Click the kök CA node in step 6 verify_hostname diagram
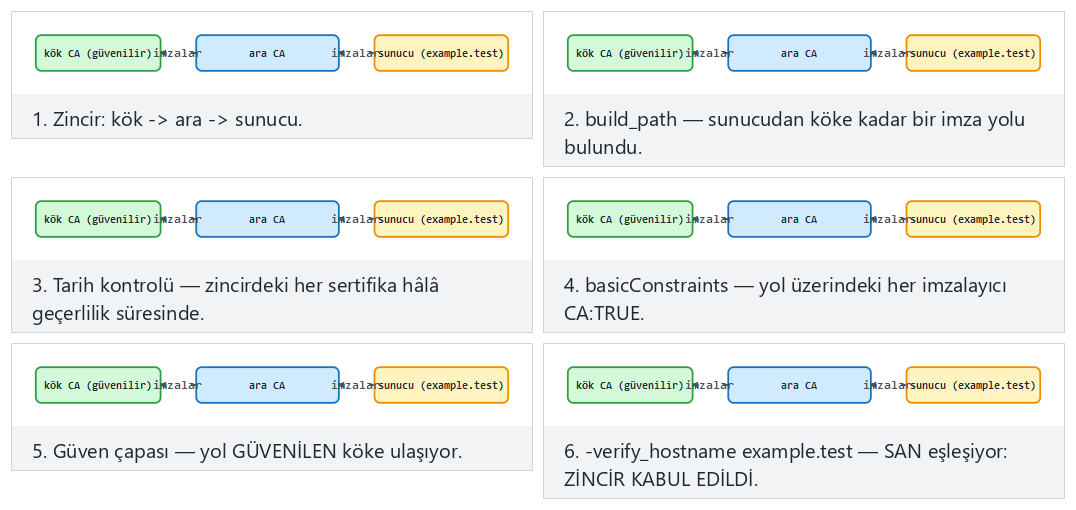Viewport: 1076px width, 510px height. [x=630, y=385]
